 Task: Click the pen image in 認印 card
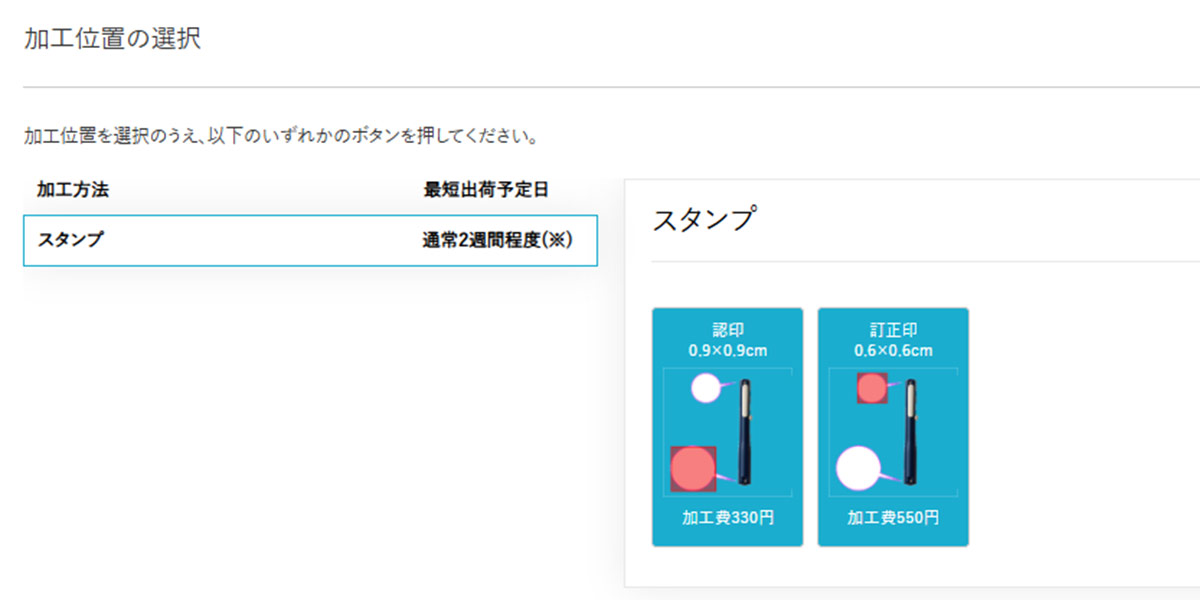(x=745, y=431)
